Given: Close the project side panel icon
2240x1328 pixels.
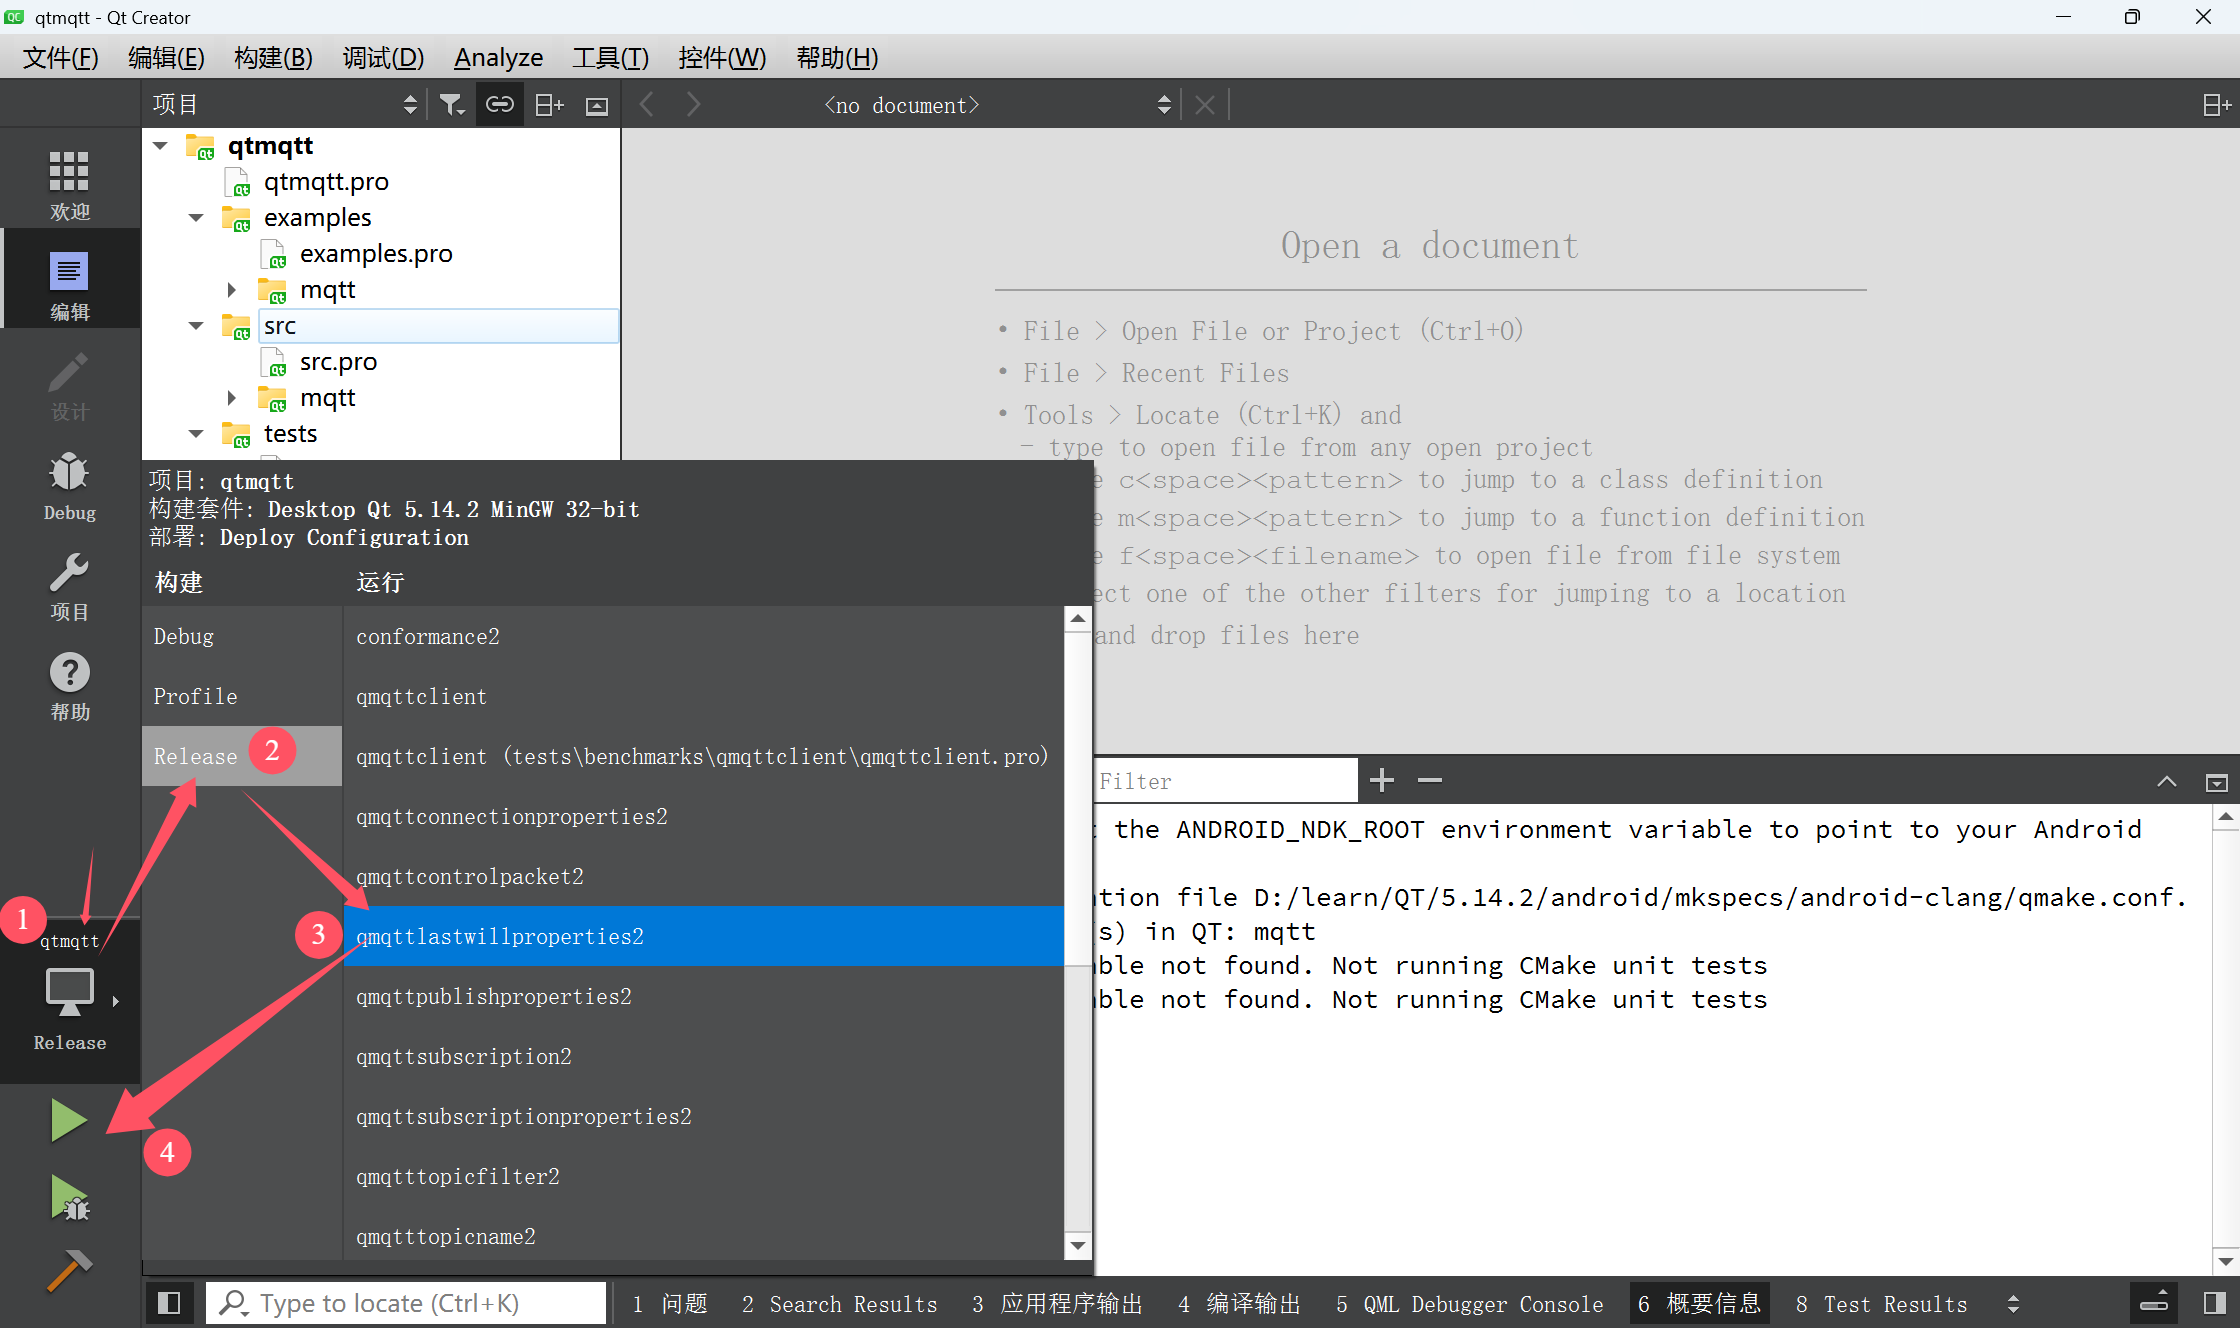Looking at the screenshot, I should (x=597, y=106).
